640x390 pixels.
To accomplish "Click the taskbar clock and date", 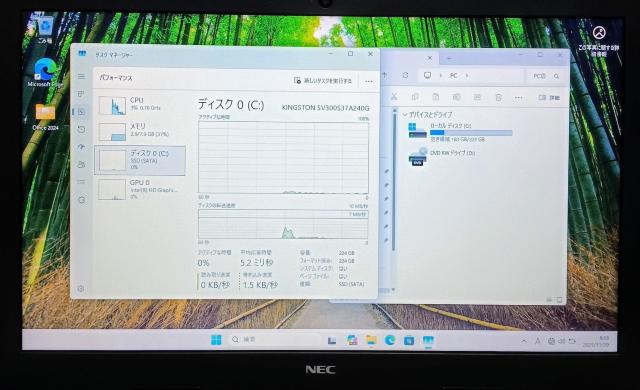I will (x=597, y=341).
